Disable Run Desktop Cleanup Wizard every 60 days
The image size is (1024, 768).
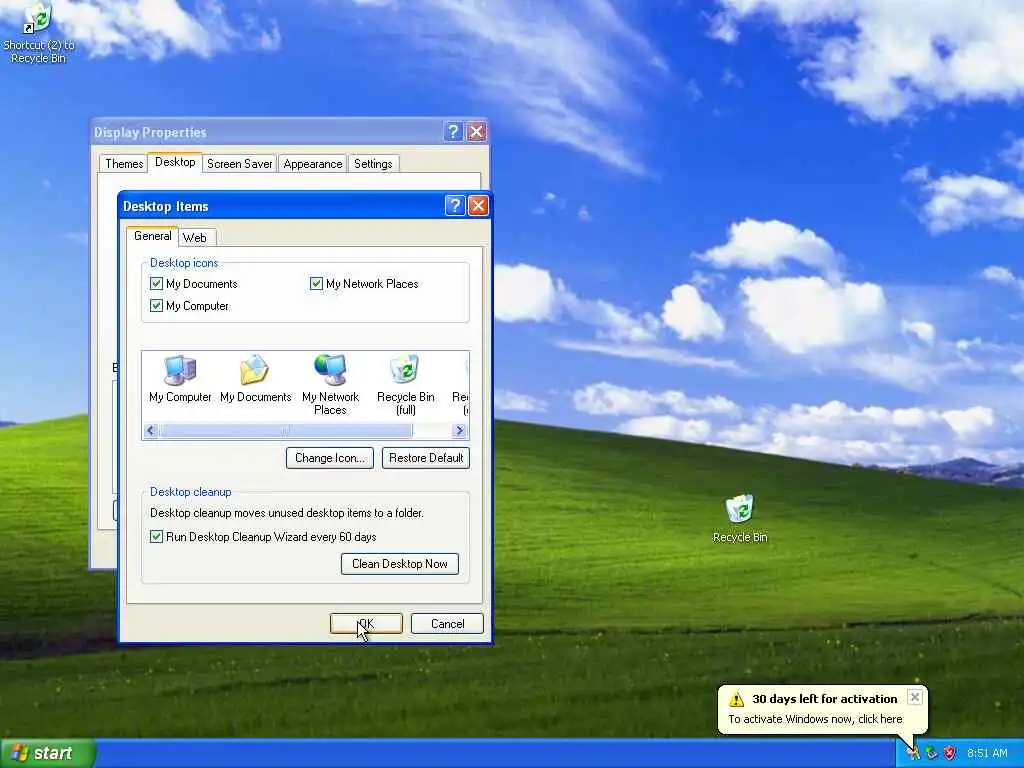coord(156,536)
